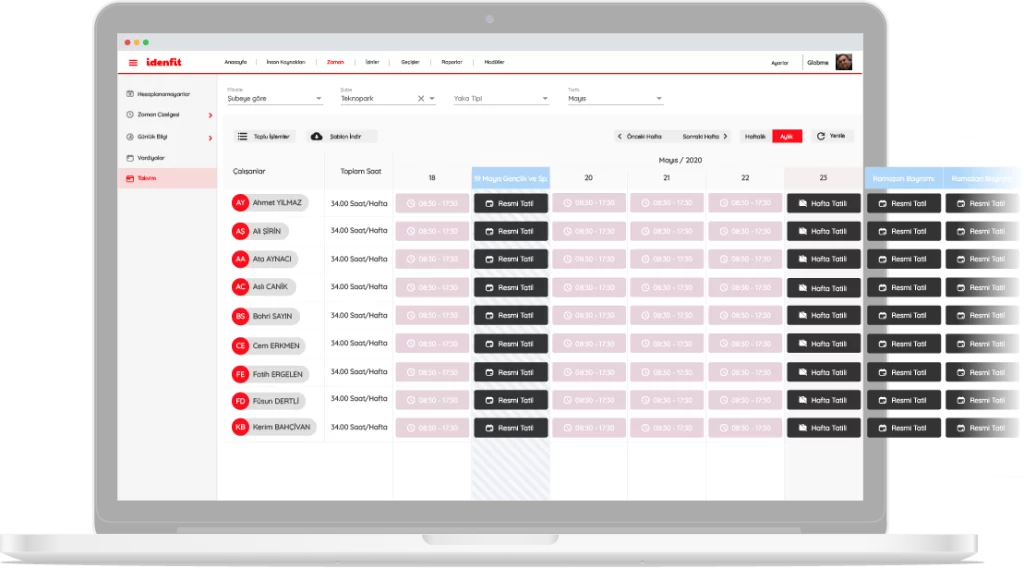Click the user profile photo avatar

pyautogui.click(x=844, y=62)
